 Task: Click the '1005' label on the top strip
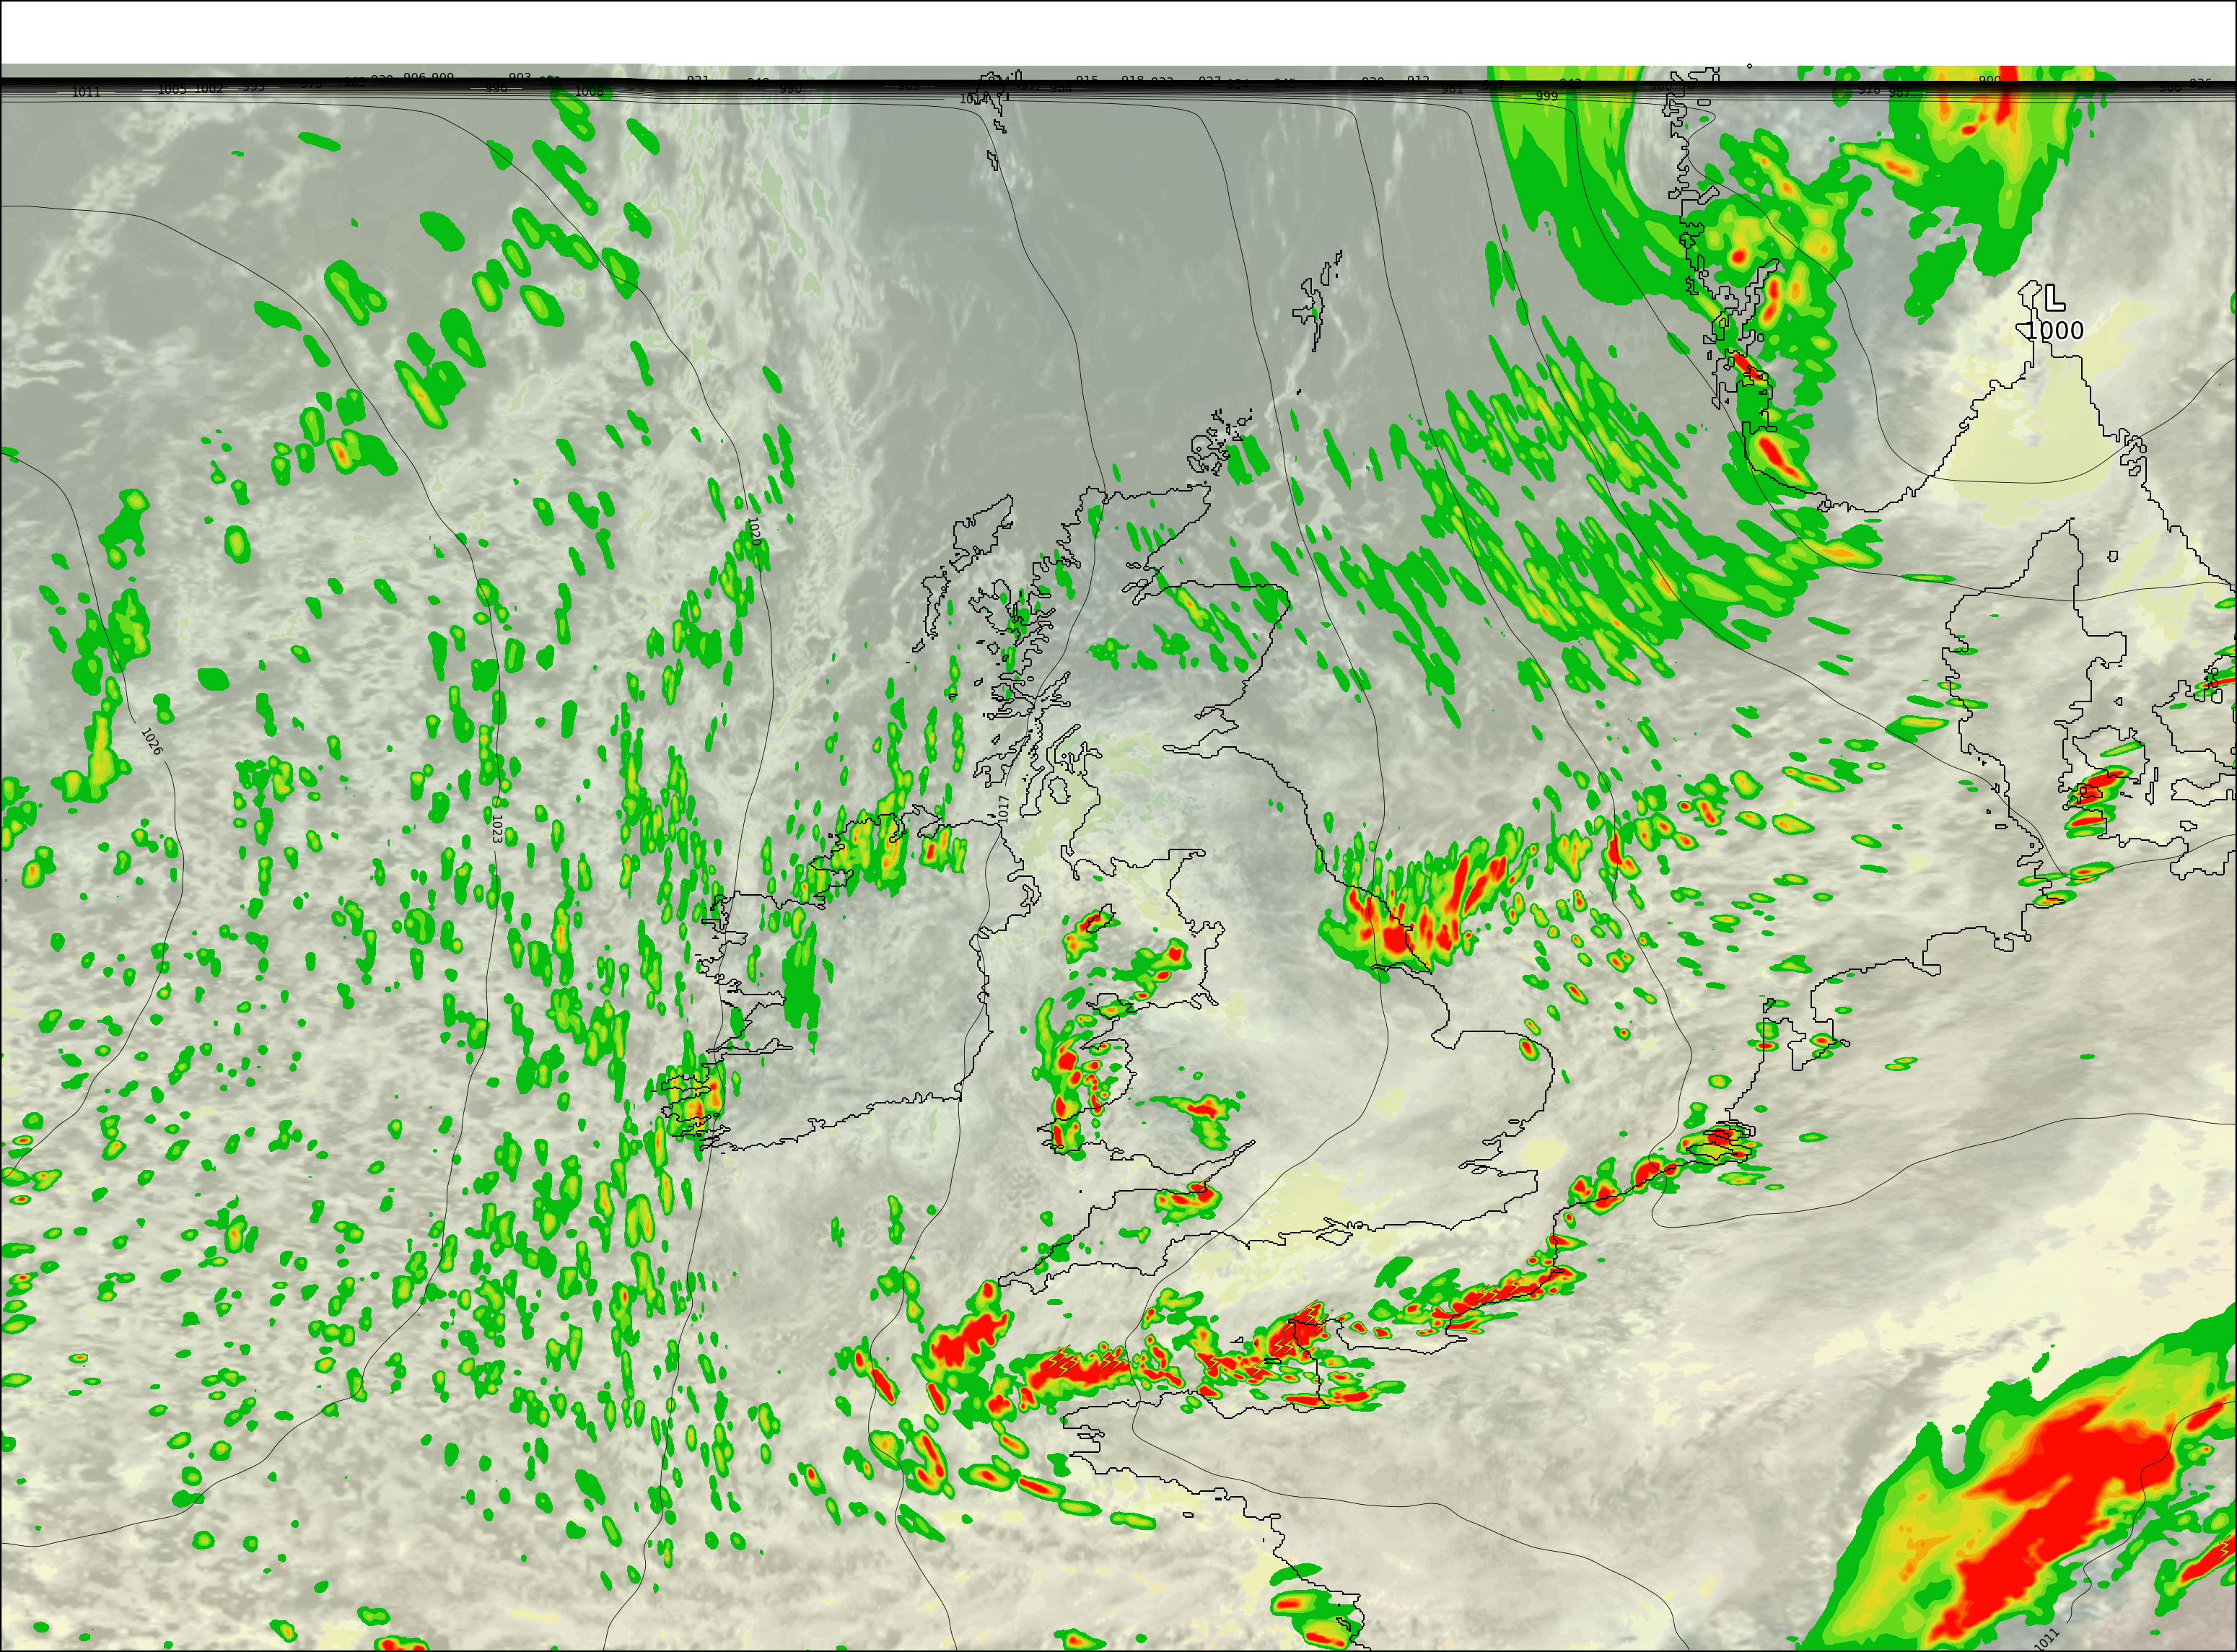tap(172, 90)
